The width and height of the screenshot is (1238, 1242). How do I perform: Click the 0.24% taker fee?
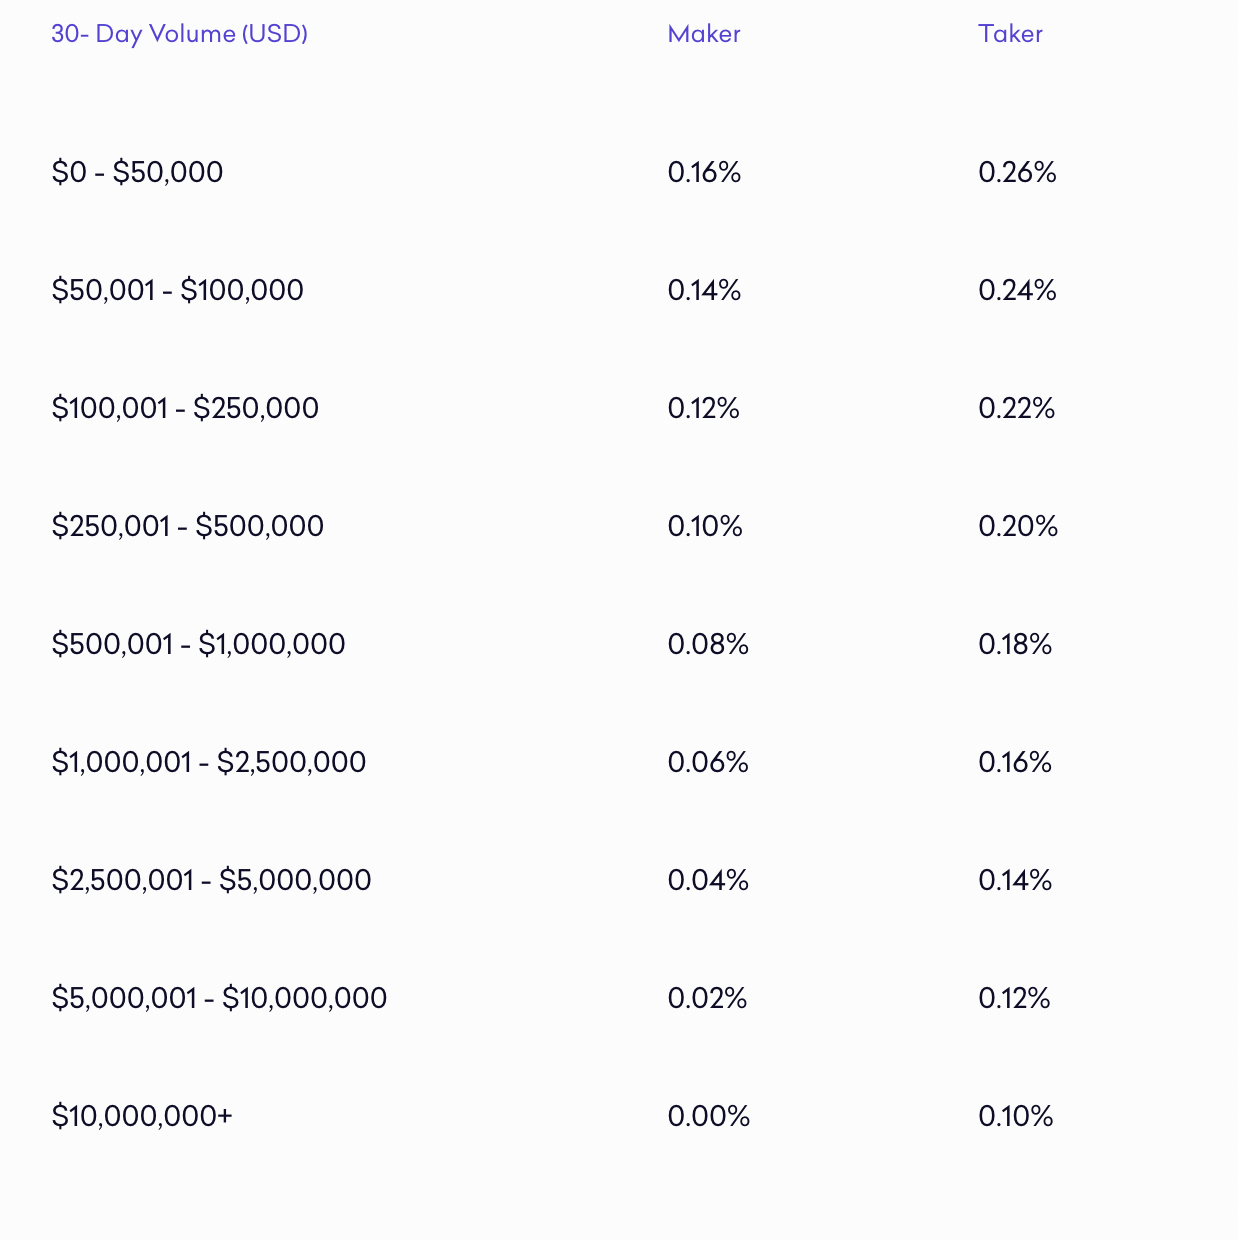pos(1017,290)
